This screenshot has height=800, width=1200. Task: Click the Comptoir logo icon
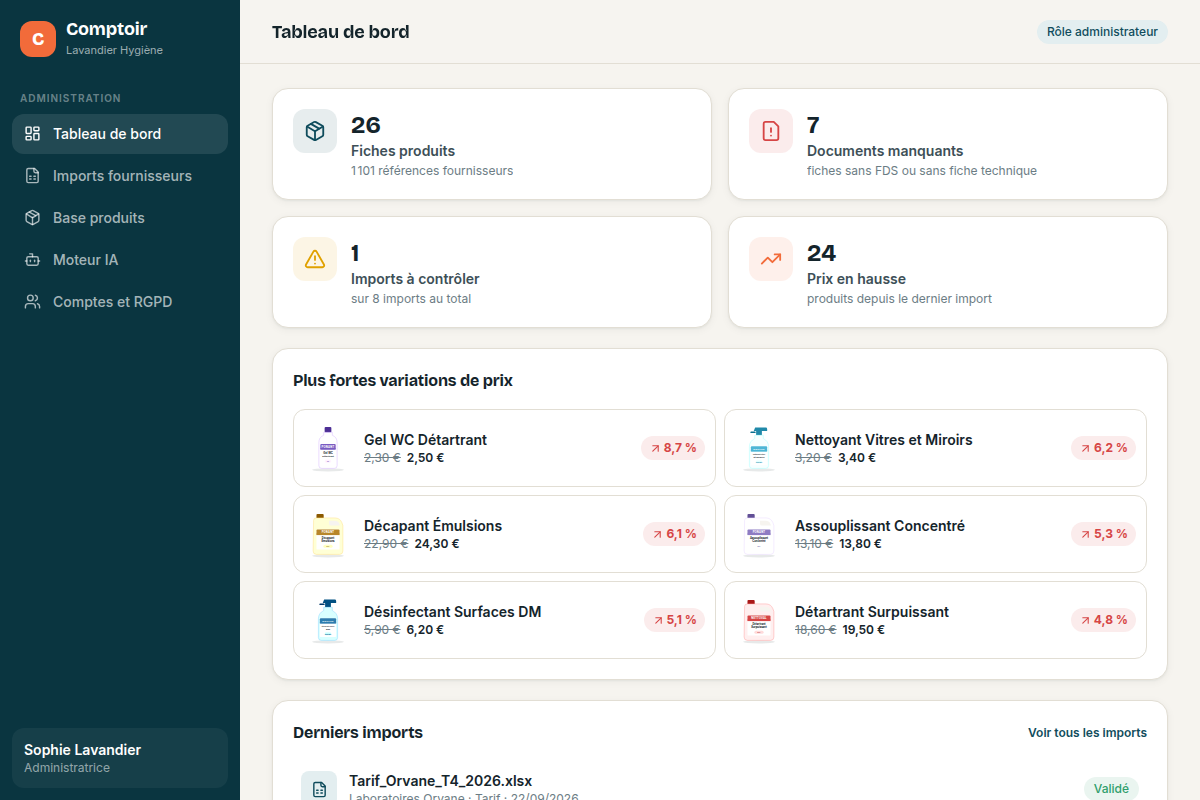click(x=38, y=39)
